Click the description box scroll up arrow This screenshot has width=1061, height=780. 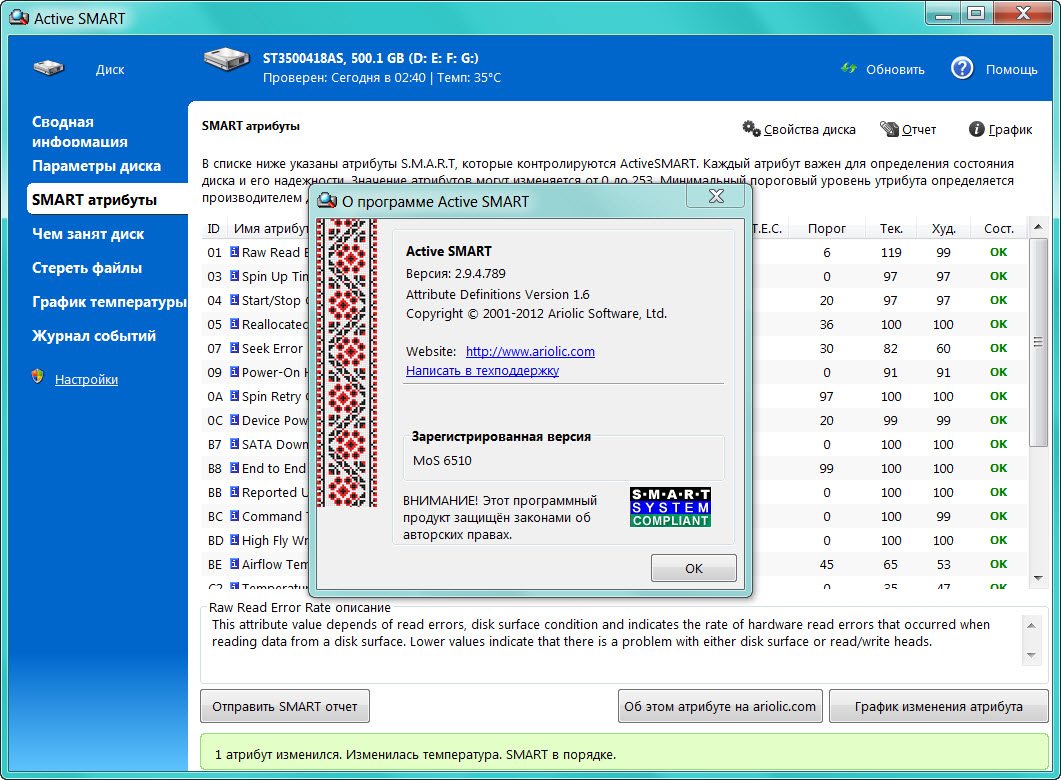point(1031,626)
